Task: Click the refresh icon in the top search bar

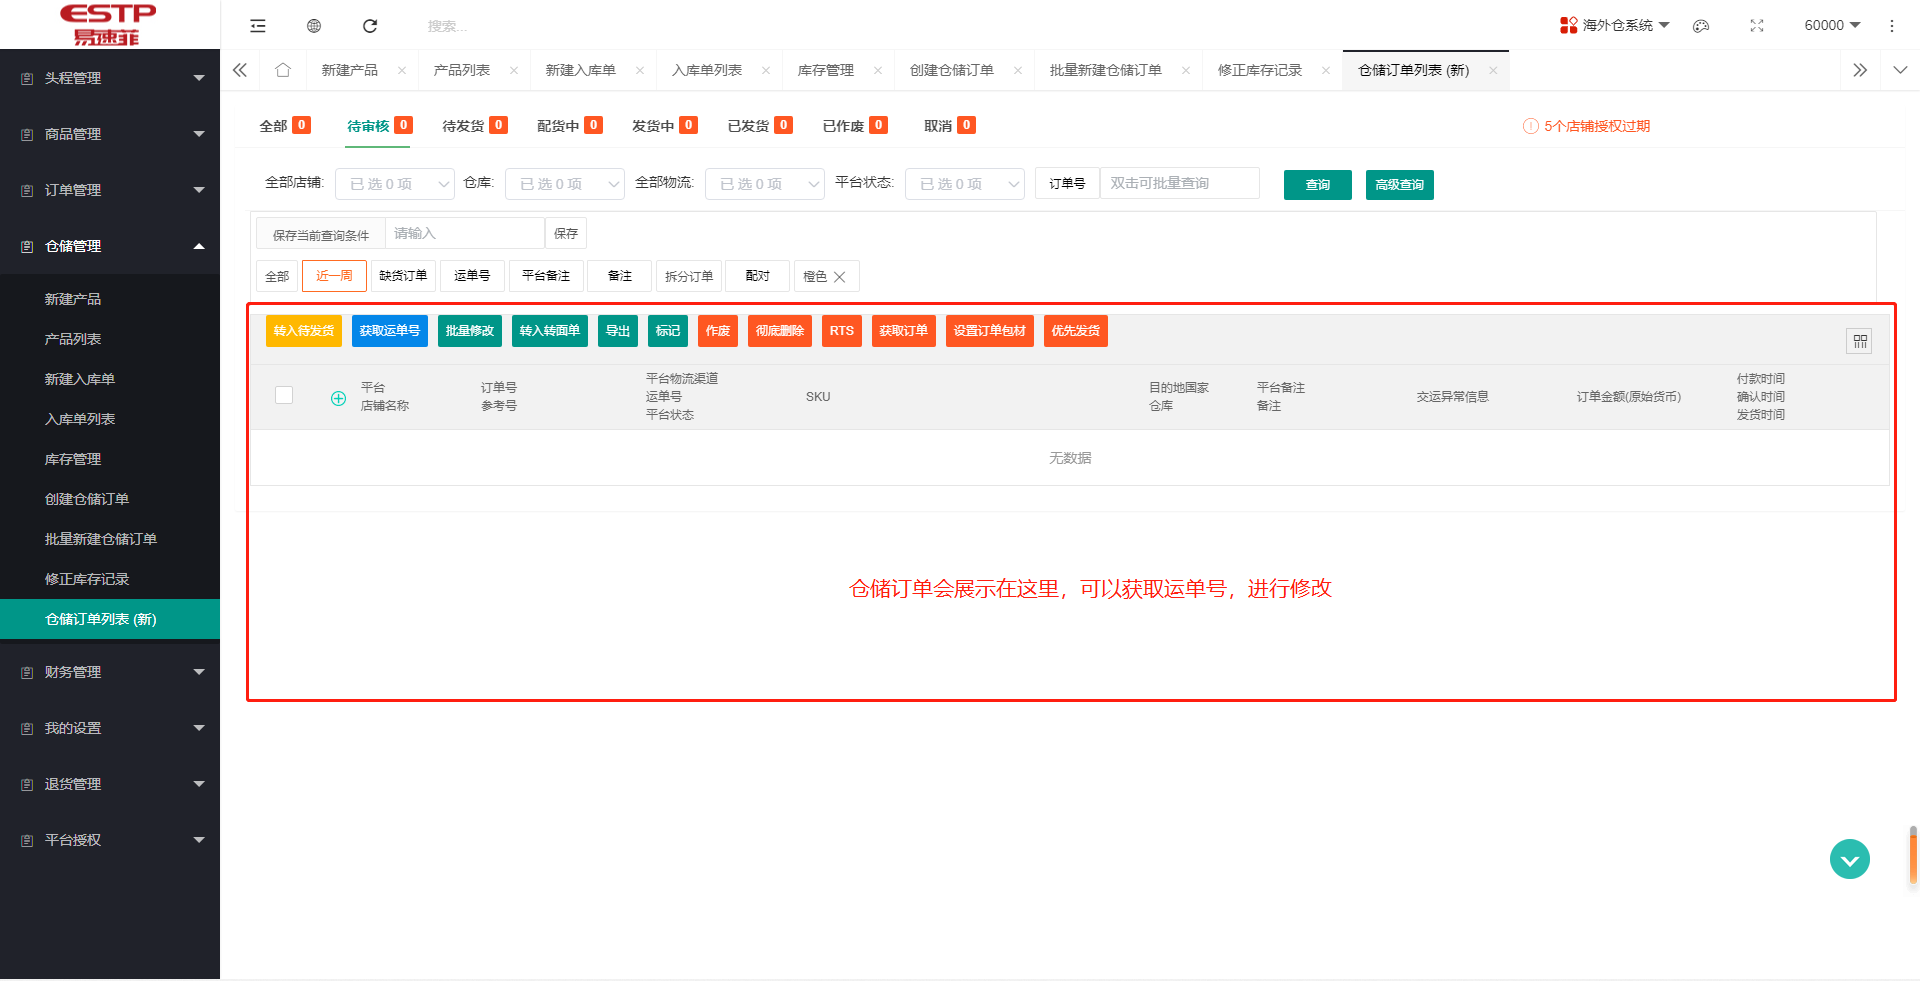Action: click(x=370, y=25)
